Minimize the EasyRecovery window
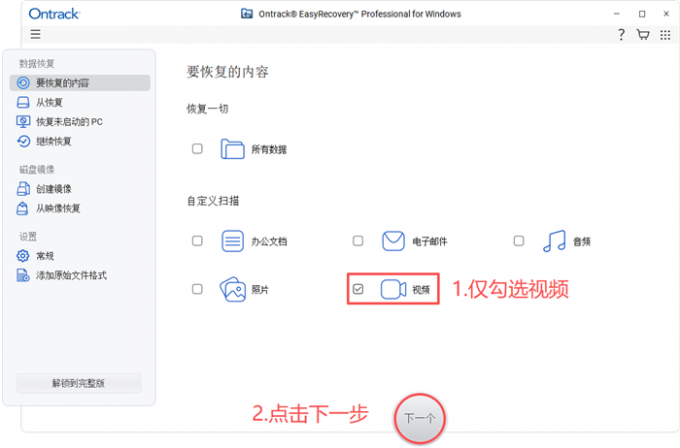Image resolution: width=680 pixels, height=448 pixels. click(617, 14)
